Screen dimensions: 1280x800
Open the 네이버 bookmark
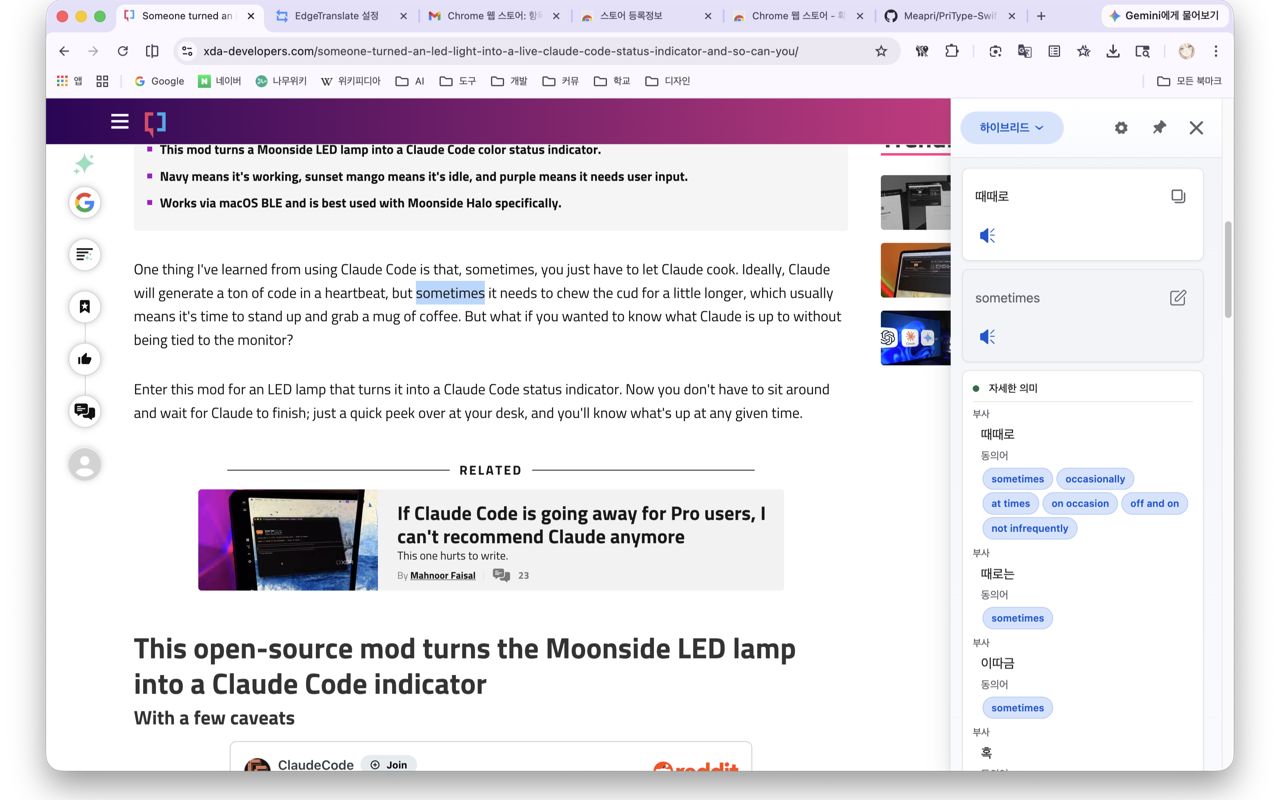pyautogui.click(x=220, y=81)
